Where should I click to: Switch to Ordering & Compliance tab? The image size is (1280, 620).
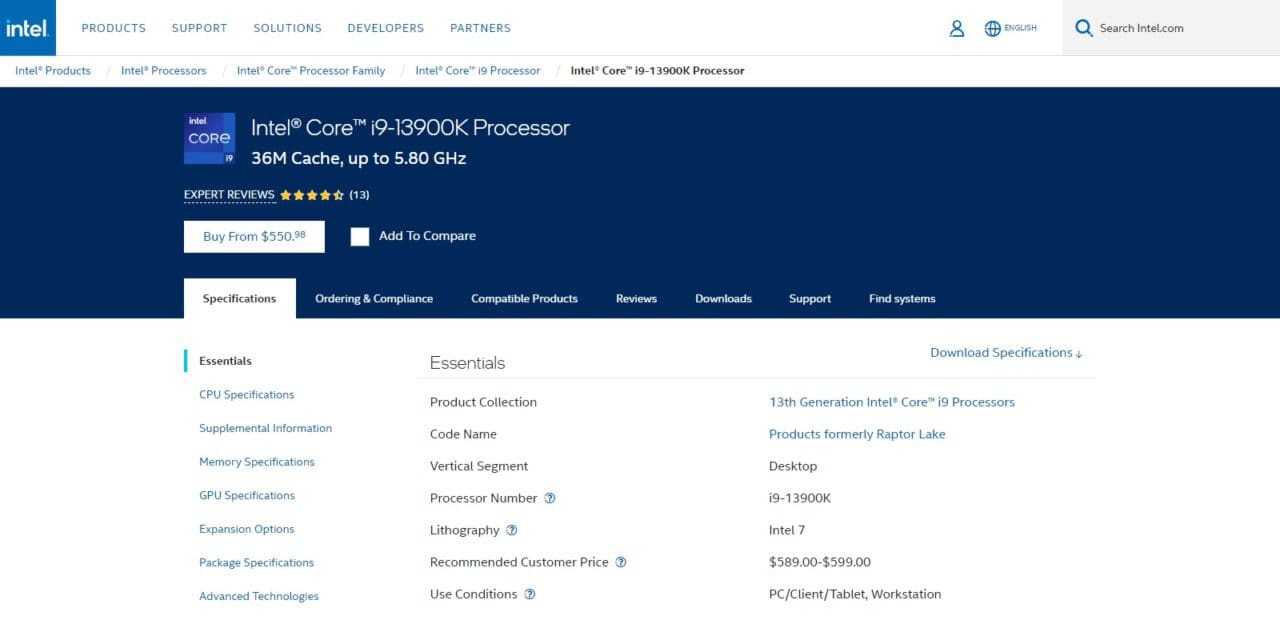click(x=374, y=299)
